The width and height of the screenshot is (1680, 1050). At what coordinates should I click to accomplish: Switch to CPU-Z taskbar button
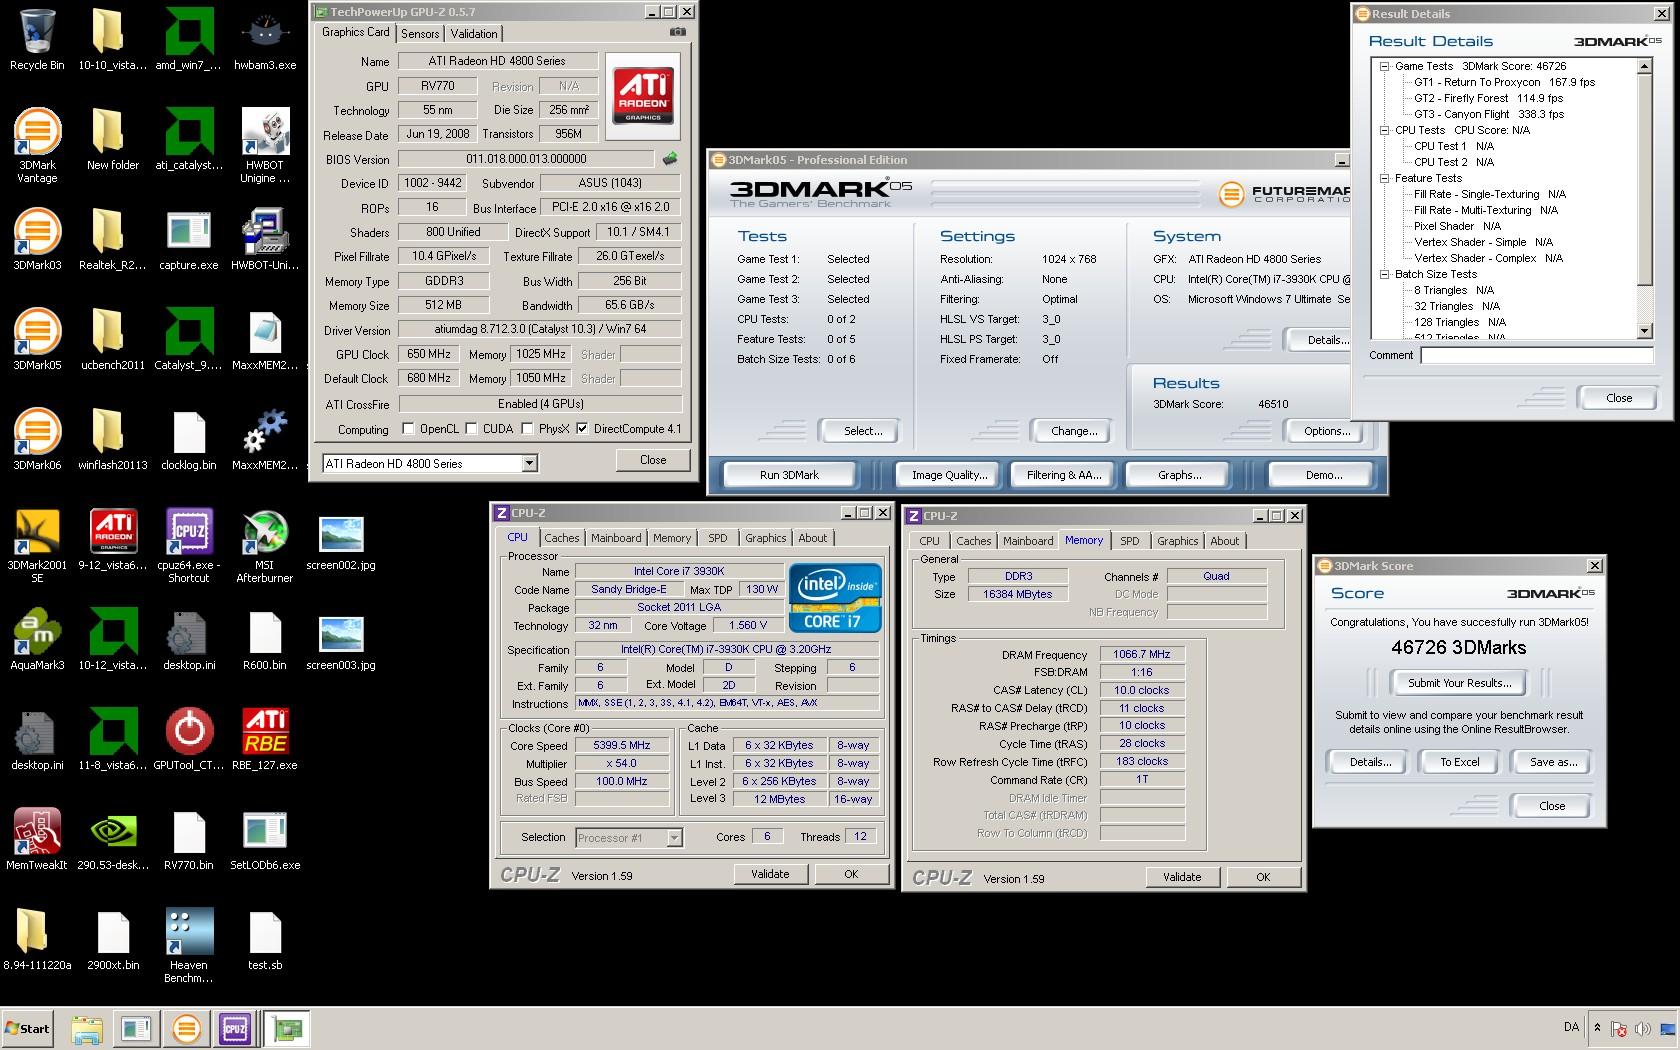tap(235, 1028)
